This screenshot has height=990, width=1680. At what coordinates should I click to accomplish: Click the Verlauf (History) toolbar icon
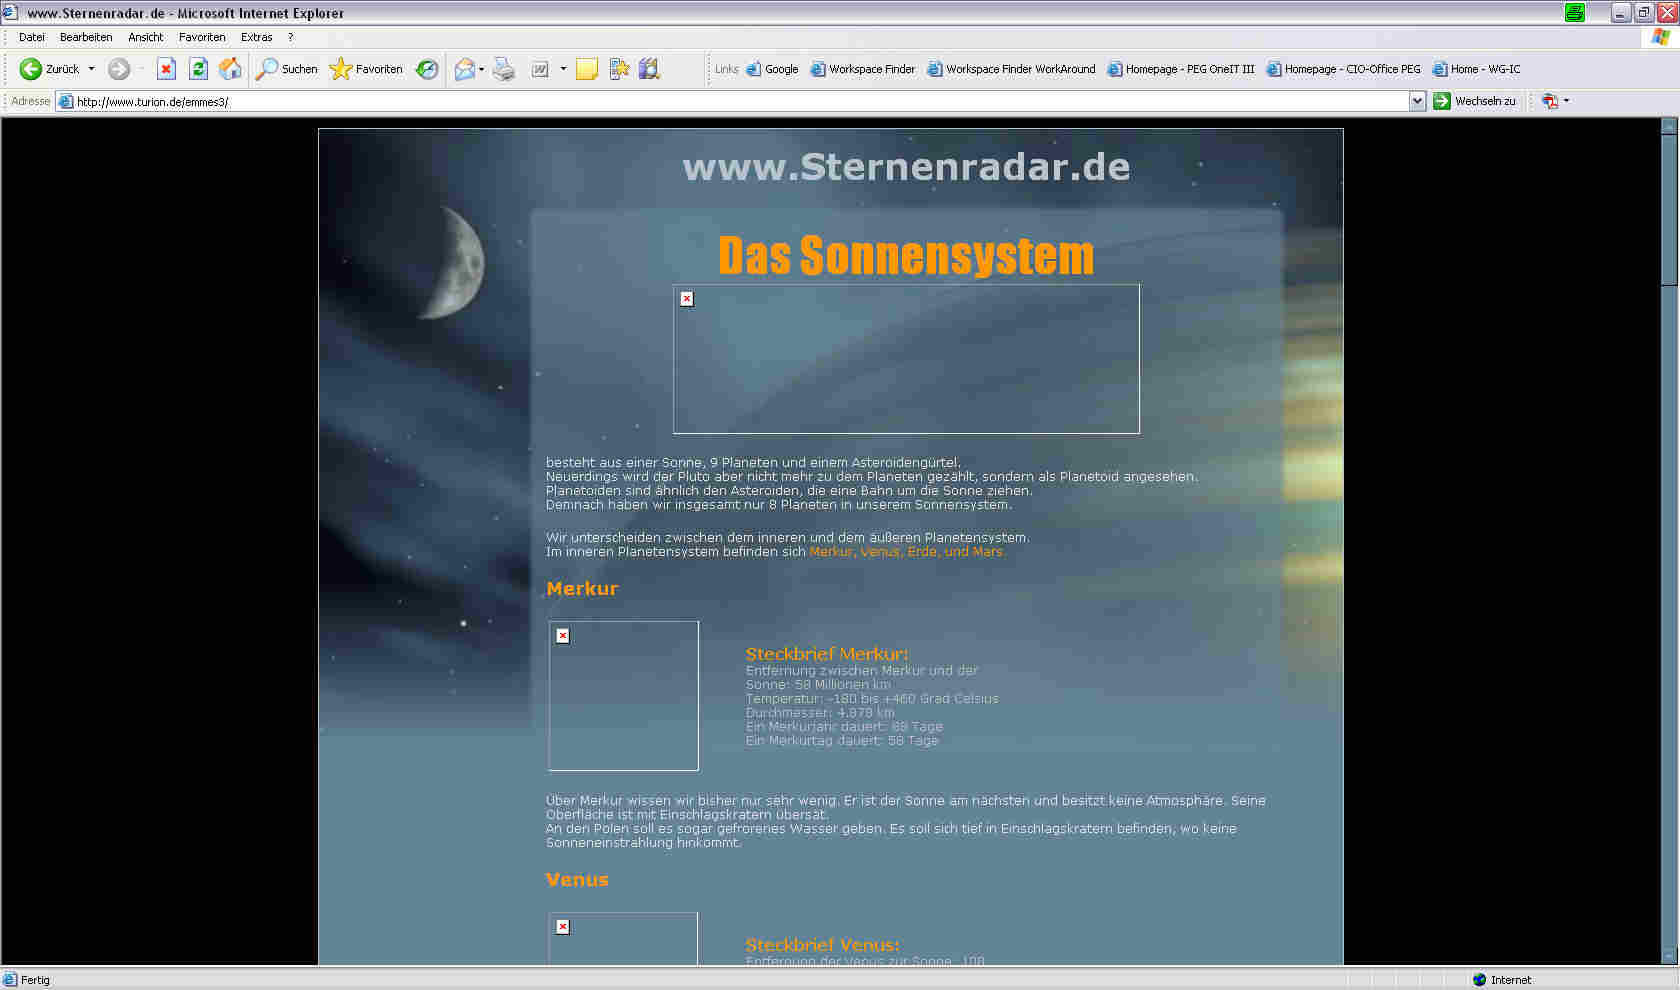point(427,69)
